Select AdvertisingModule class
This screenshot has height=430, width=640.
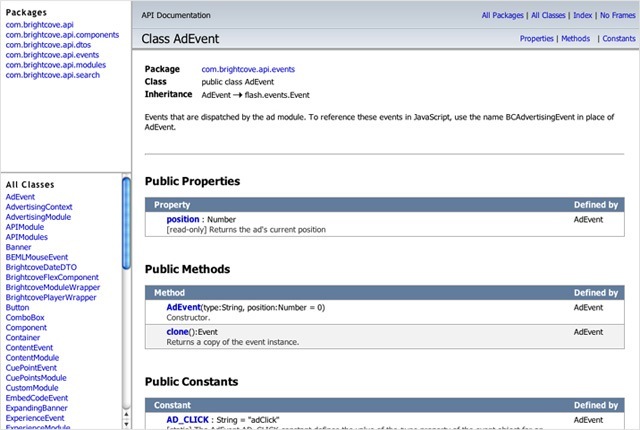38,217
